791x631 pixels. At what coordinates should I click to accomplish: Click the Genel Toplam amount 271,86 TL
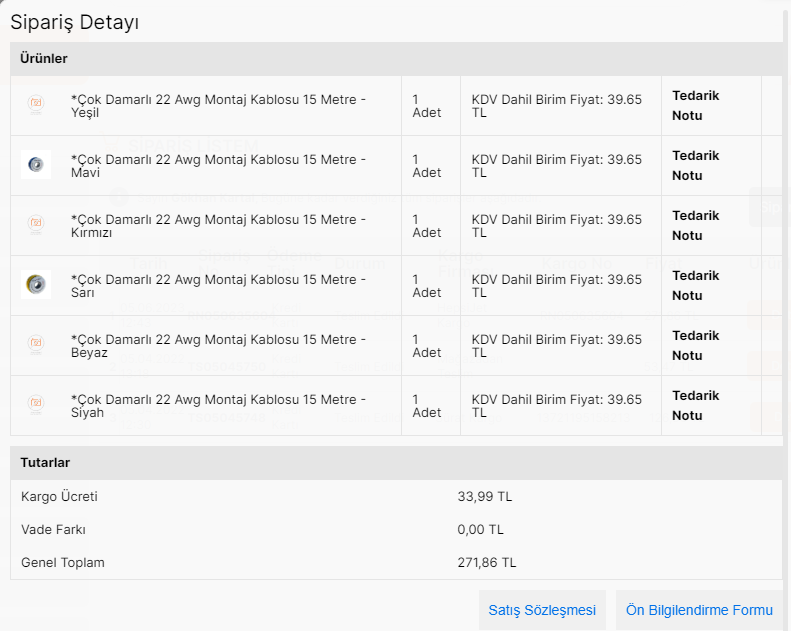pyautogui.click(x=487, y=563)
